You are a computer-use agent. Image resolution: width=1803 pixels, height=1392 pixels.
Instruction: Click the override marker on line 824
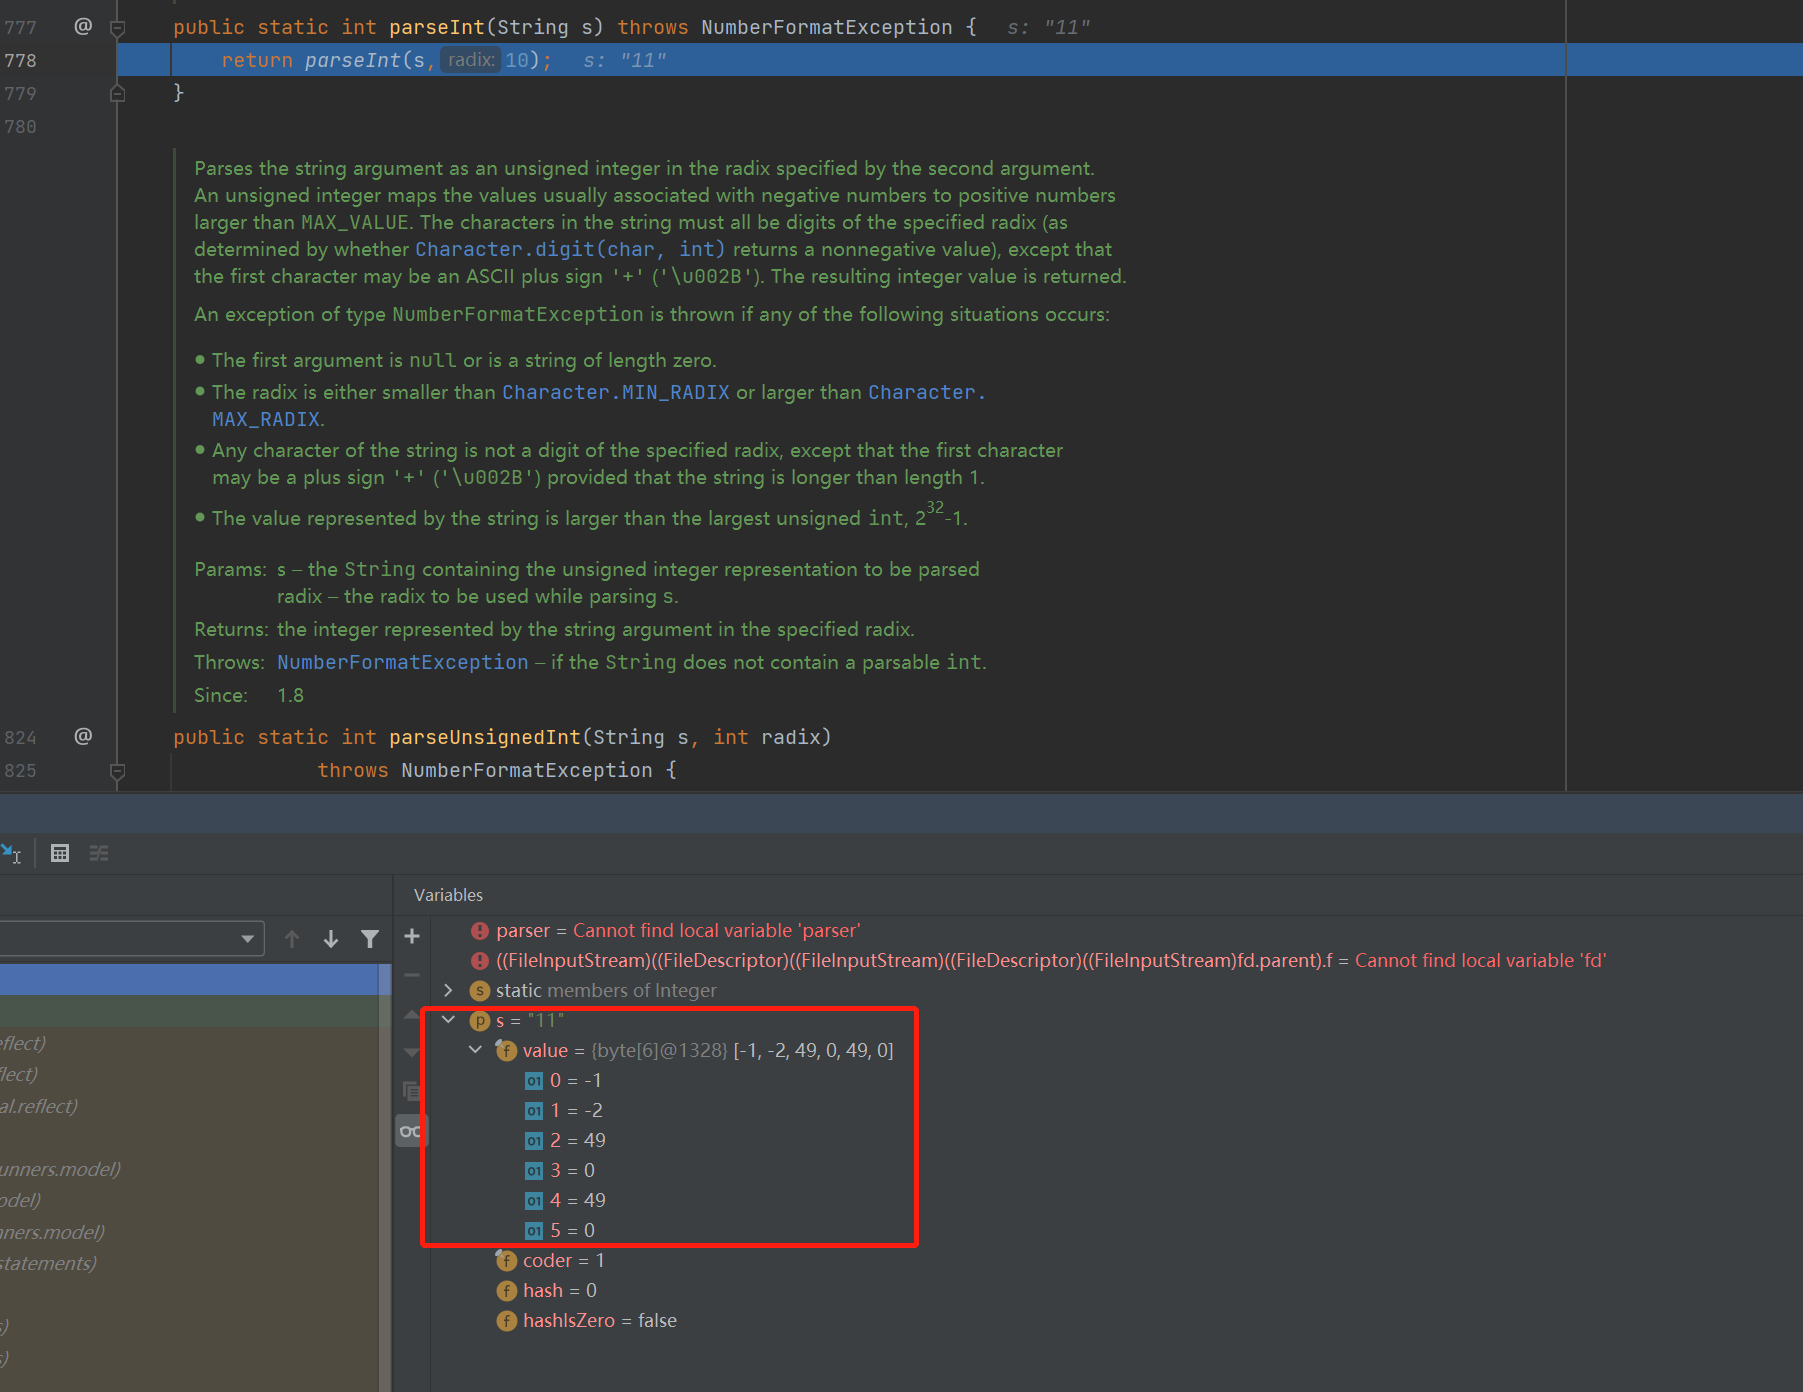pyautogui.click(x=83, y=737)
